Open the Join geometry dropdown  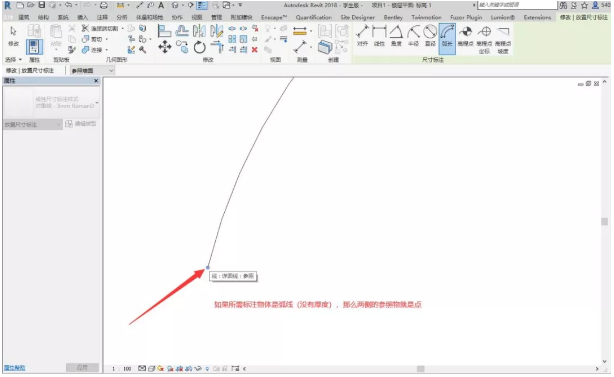click(x=107, y=50)
